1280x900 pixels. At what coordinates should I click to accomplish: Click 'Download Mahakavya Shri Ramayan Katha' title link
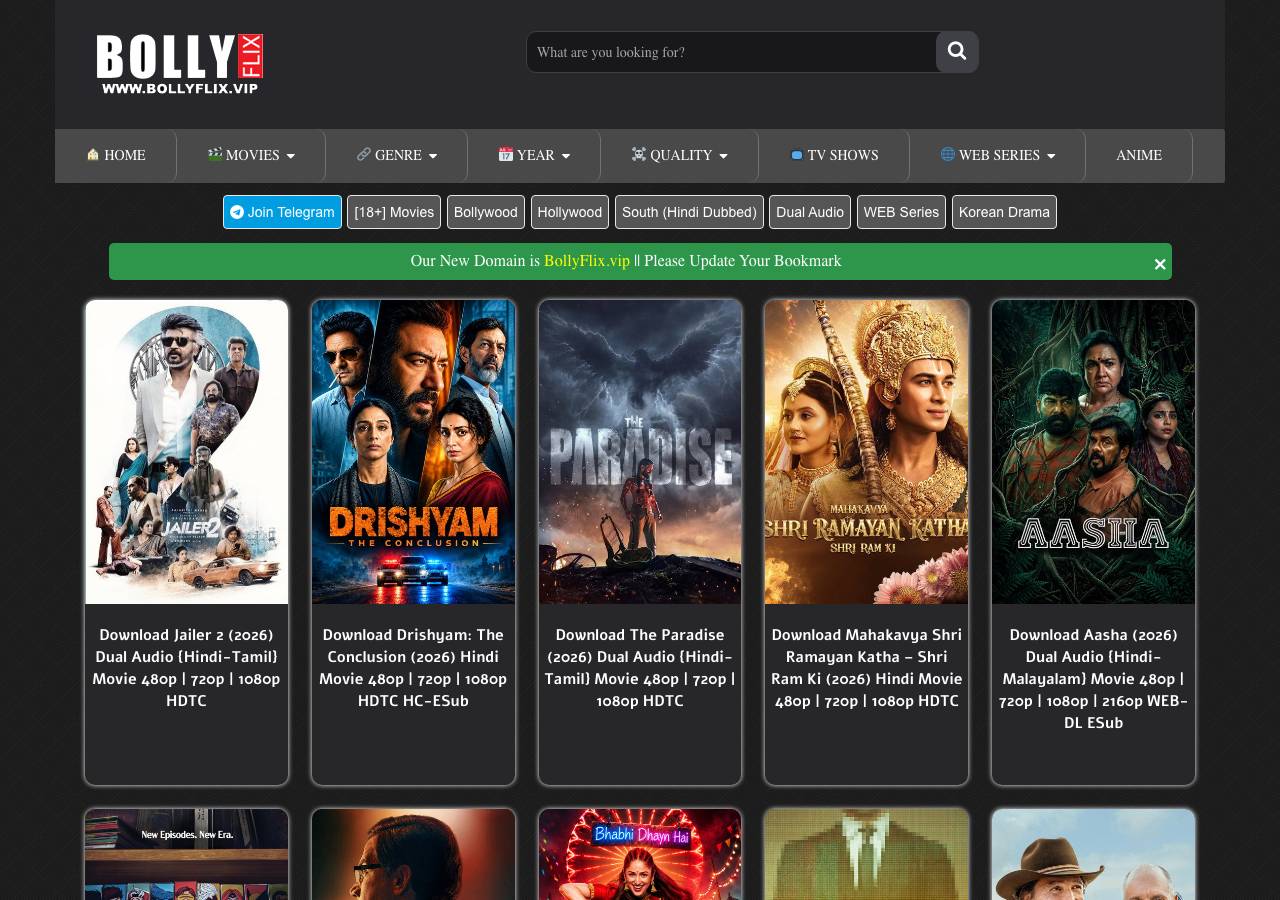pyautogui.click(x=866, y=668)
